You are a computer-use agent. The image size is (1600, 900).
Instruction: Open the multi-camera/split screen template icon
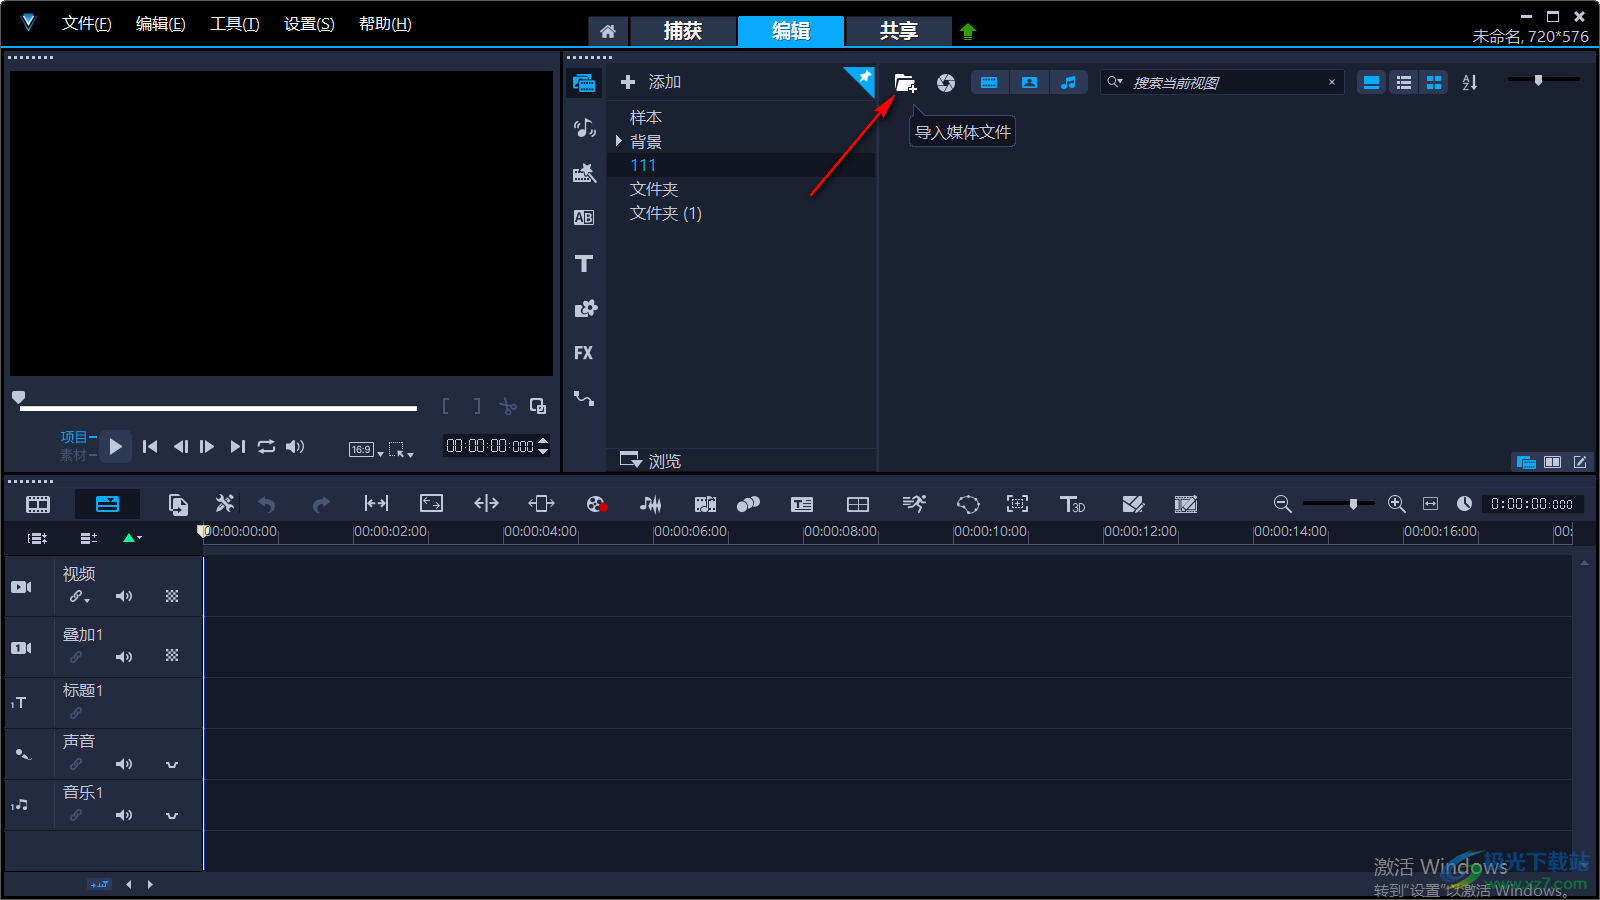858,504
